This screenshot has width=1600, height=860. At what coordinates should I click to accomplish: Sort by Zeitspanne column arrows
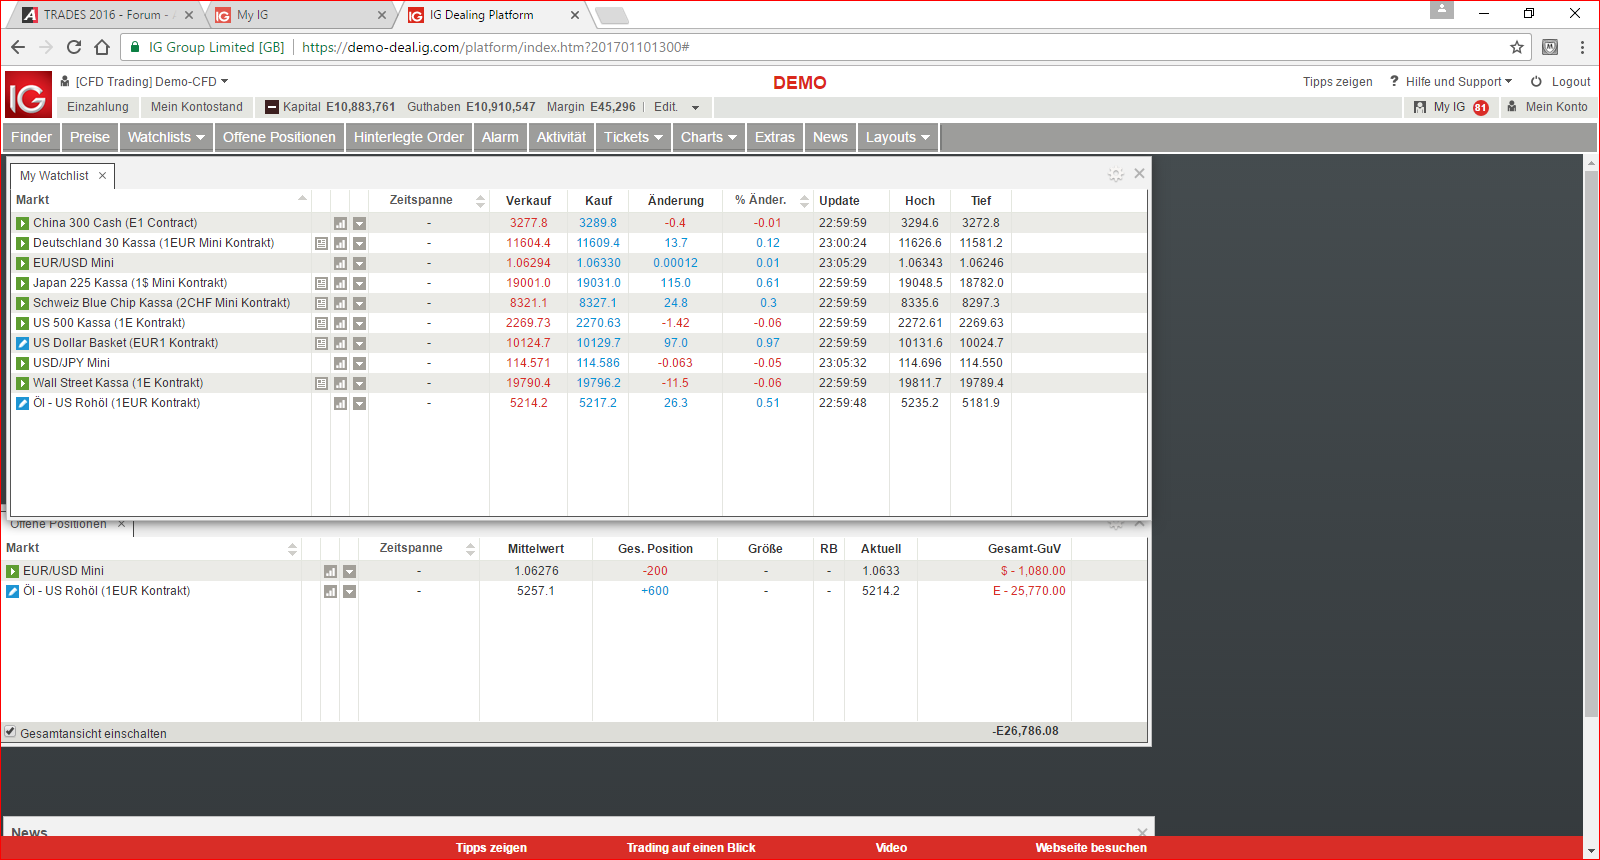pos(480,201)
